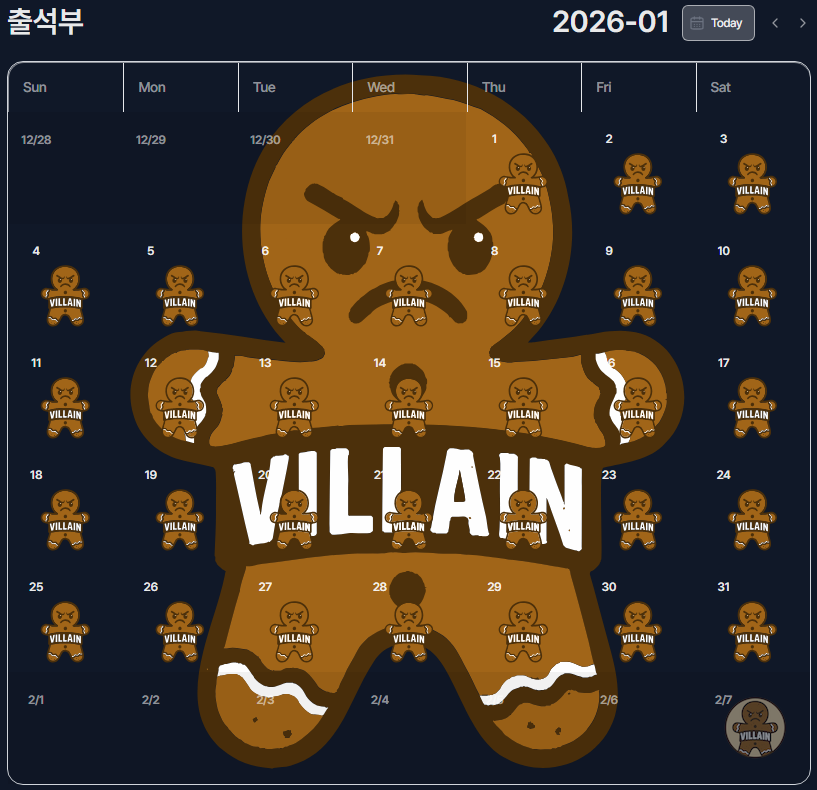Viewport: 817px width, 790px height.
Task: Go to the next month arrow
Action: pos(802,23)
